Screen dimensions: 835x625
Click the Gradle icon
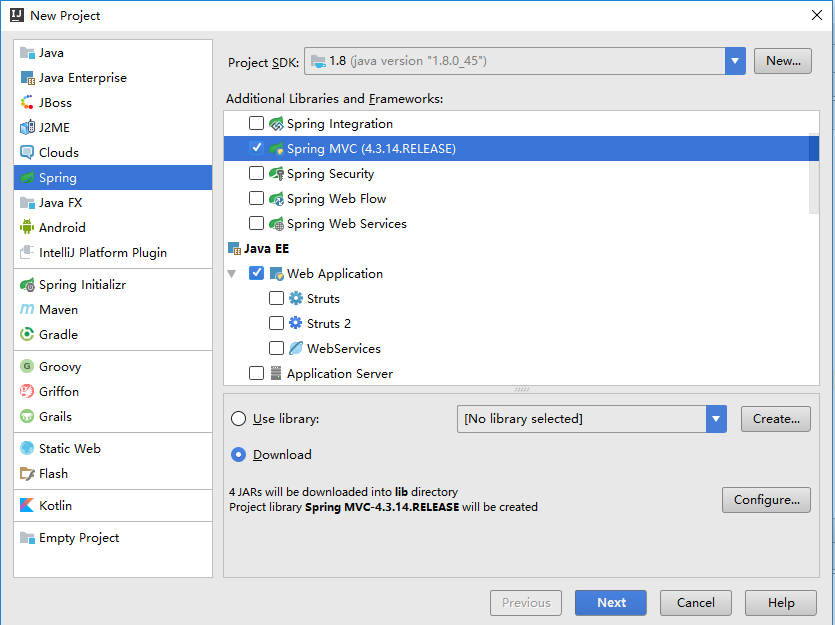click(x=27, y=334)
